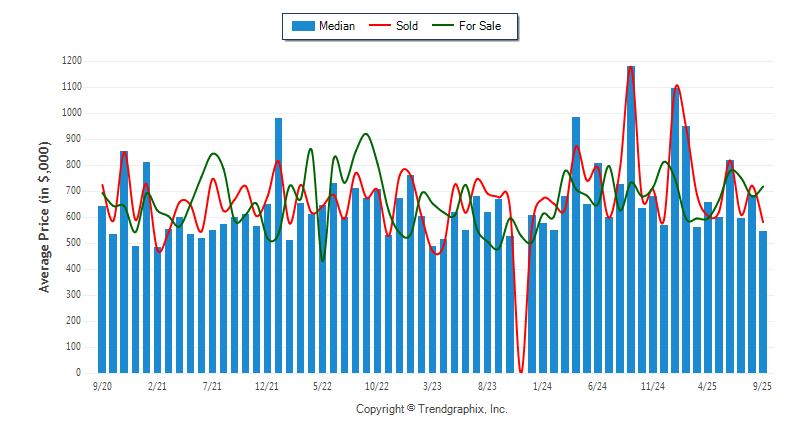Click the Sold line dip to zero
The image size is (800, 434).
click(521, 370)
